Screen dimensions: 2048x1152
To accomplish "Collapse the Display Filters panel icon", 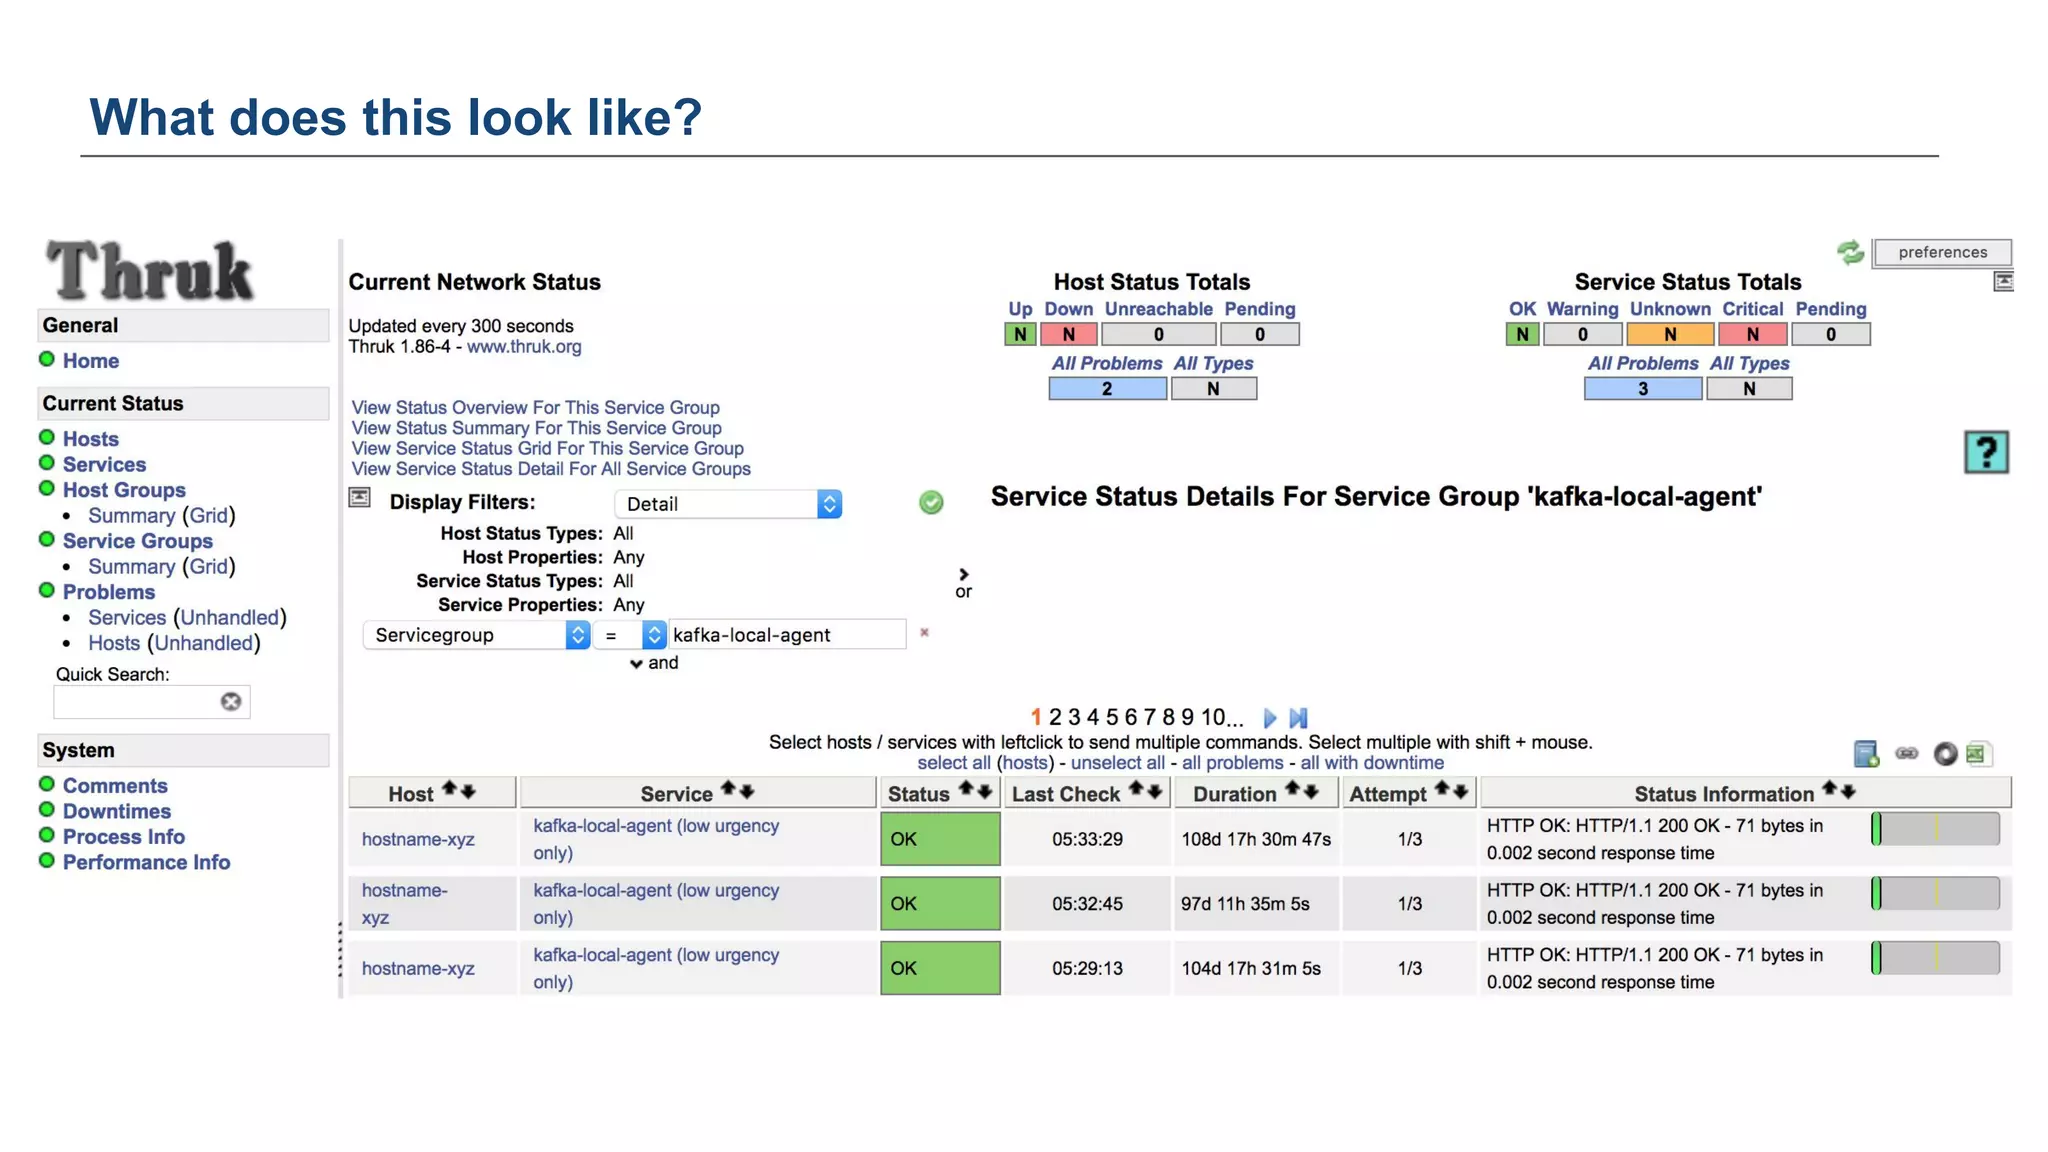I will tap(360, 498).
